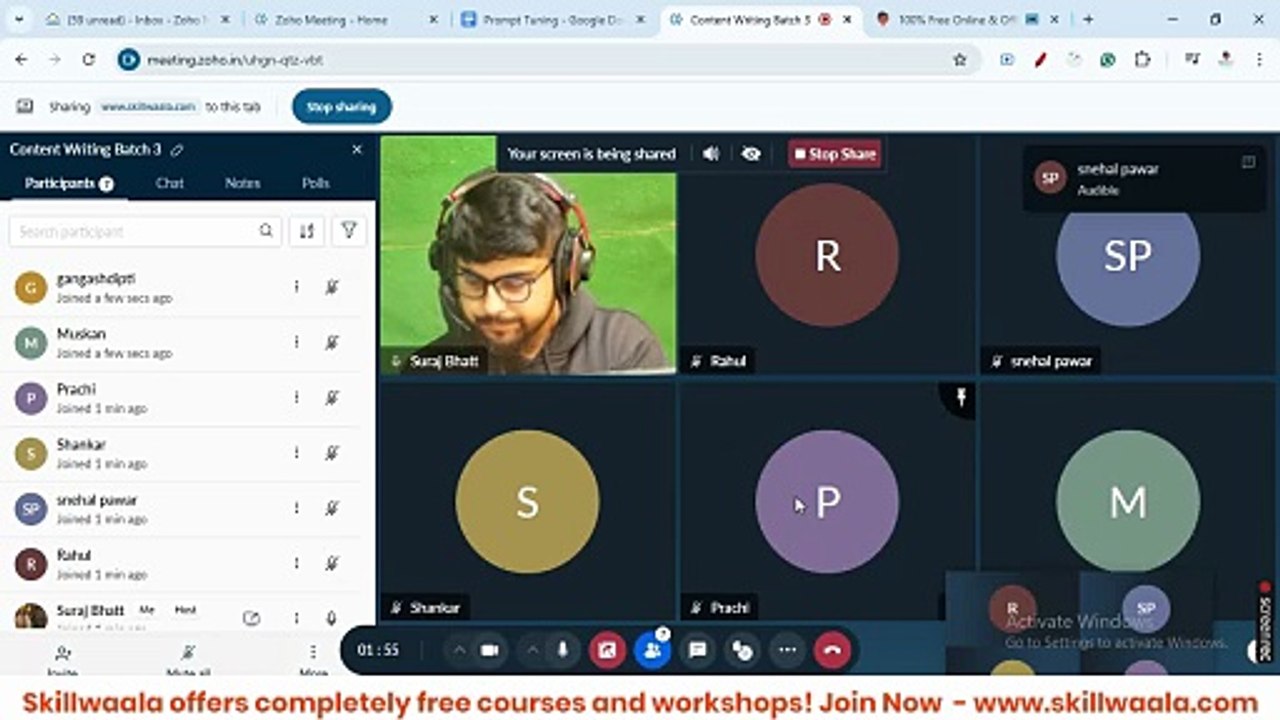The image size is (1280, 720).
Task: Invite participants to the meeting
Action: [x=62, y=660]
